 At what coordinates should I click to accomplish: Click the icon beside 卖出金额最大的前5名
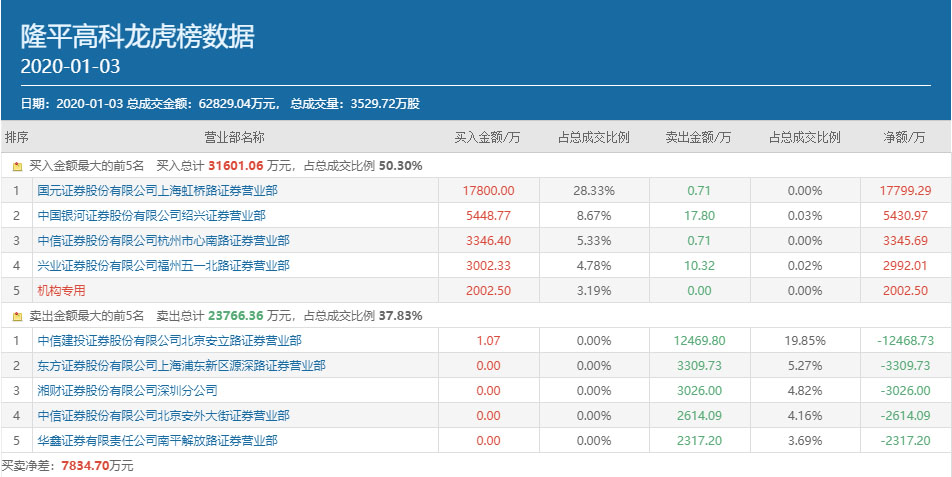point(18,316)
